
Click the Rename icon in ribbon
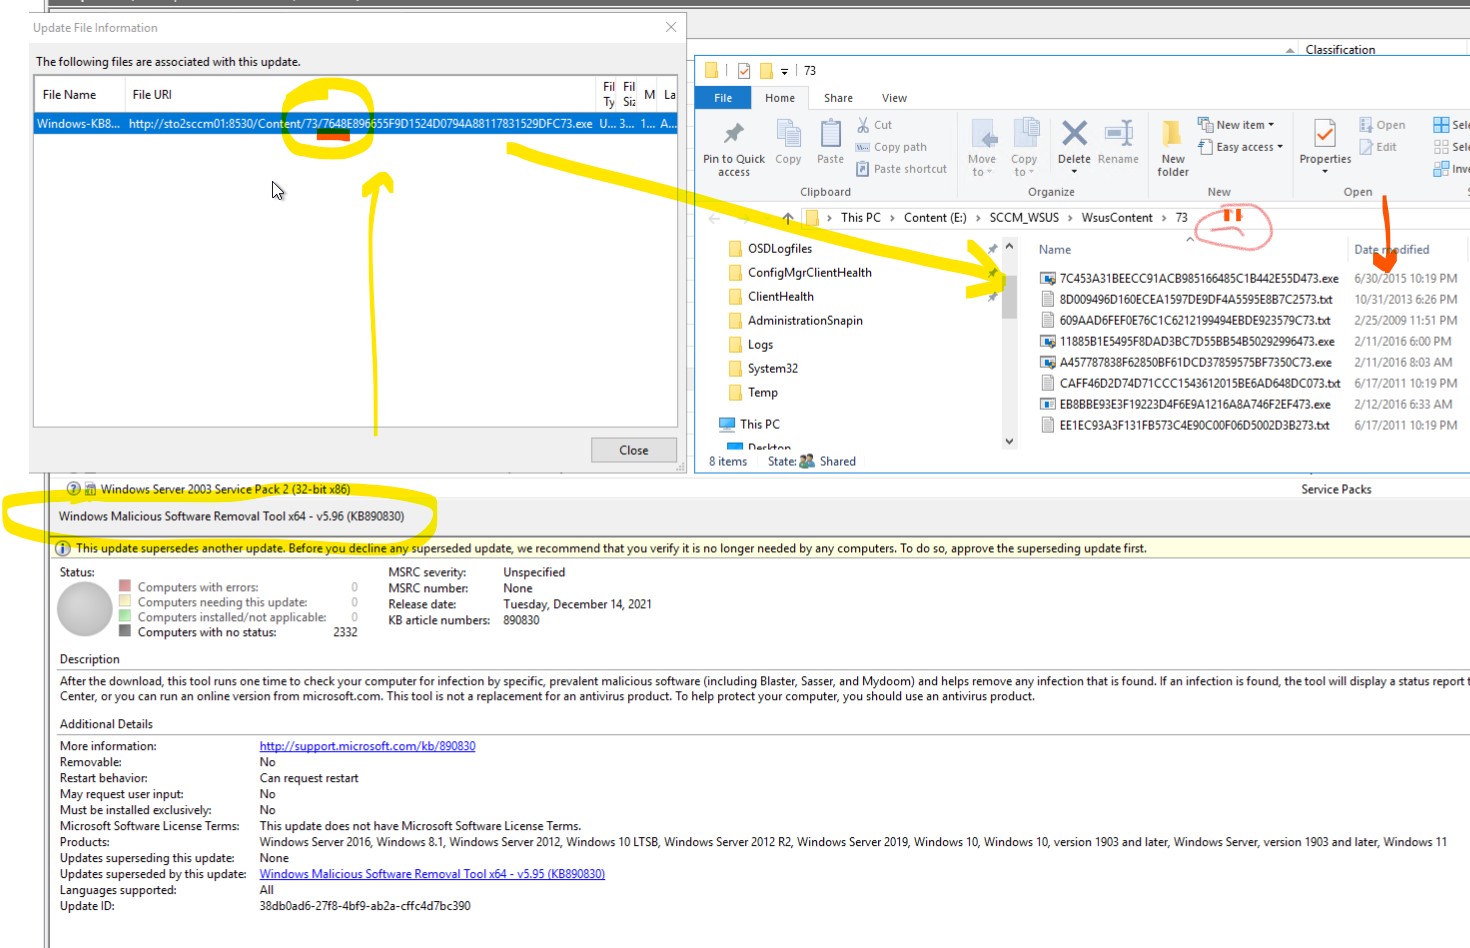pos(1118,142)
